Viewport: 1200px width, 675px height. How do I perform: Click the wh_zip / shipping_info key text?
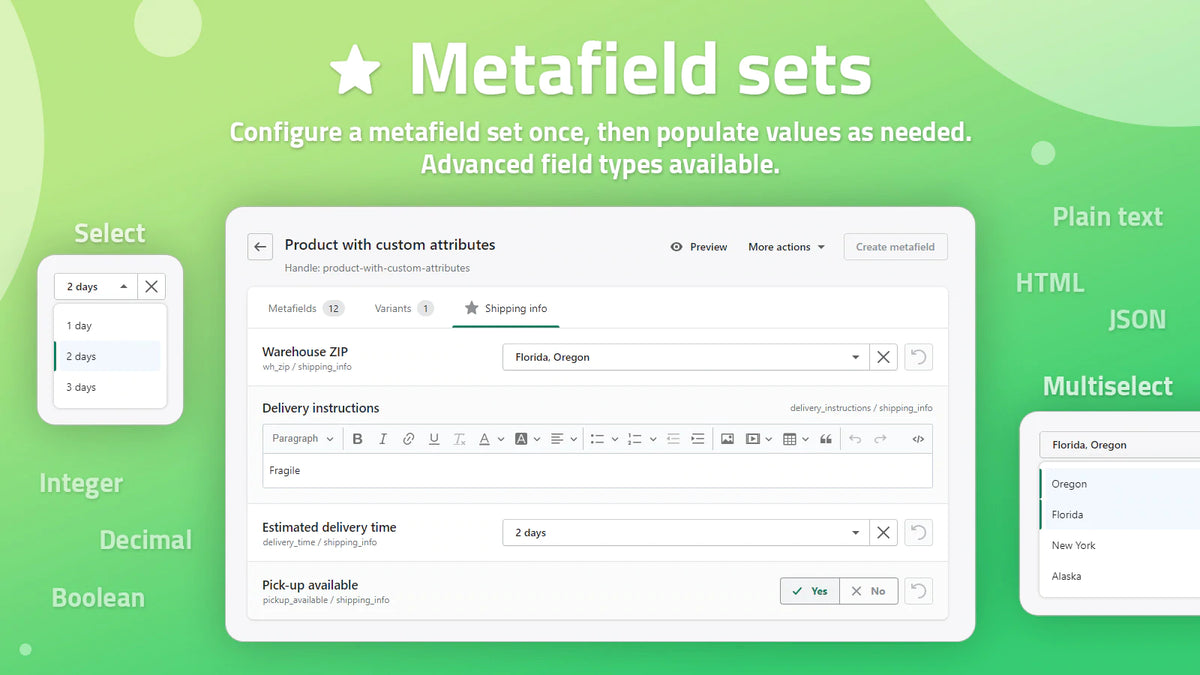pos(307,367)
